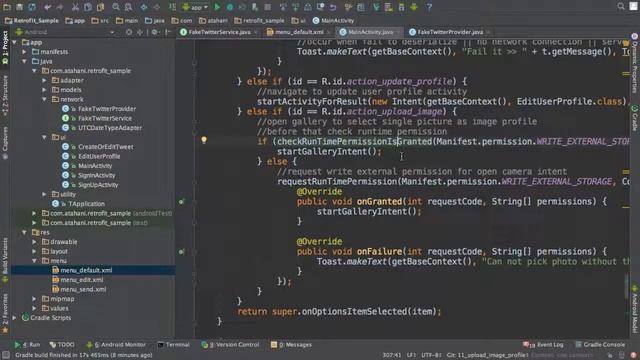
Task: Click the Undo toolbar icon
Action: (48, 7)
